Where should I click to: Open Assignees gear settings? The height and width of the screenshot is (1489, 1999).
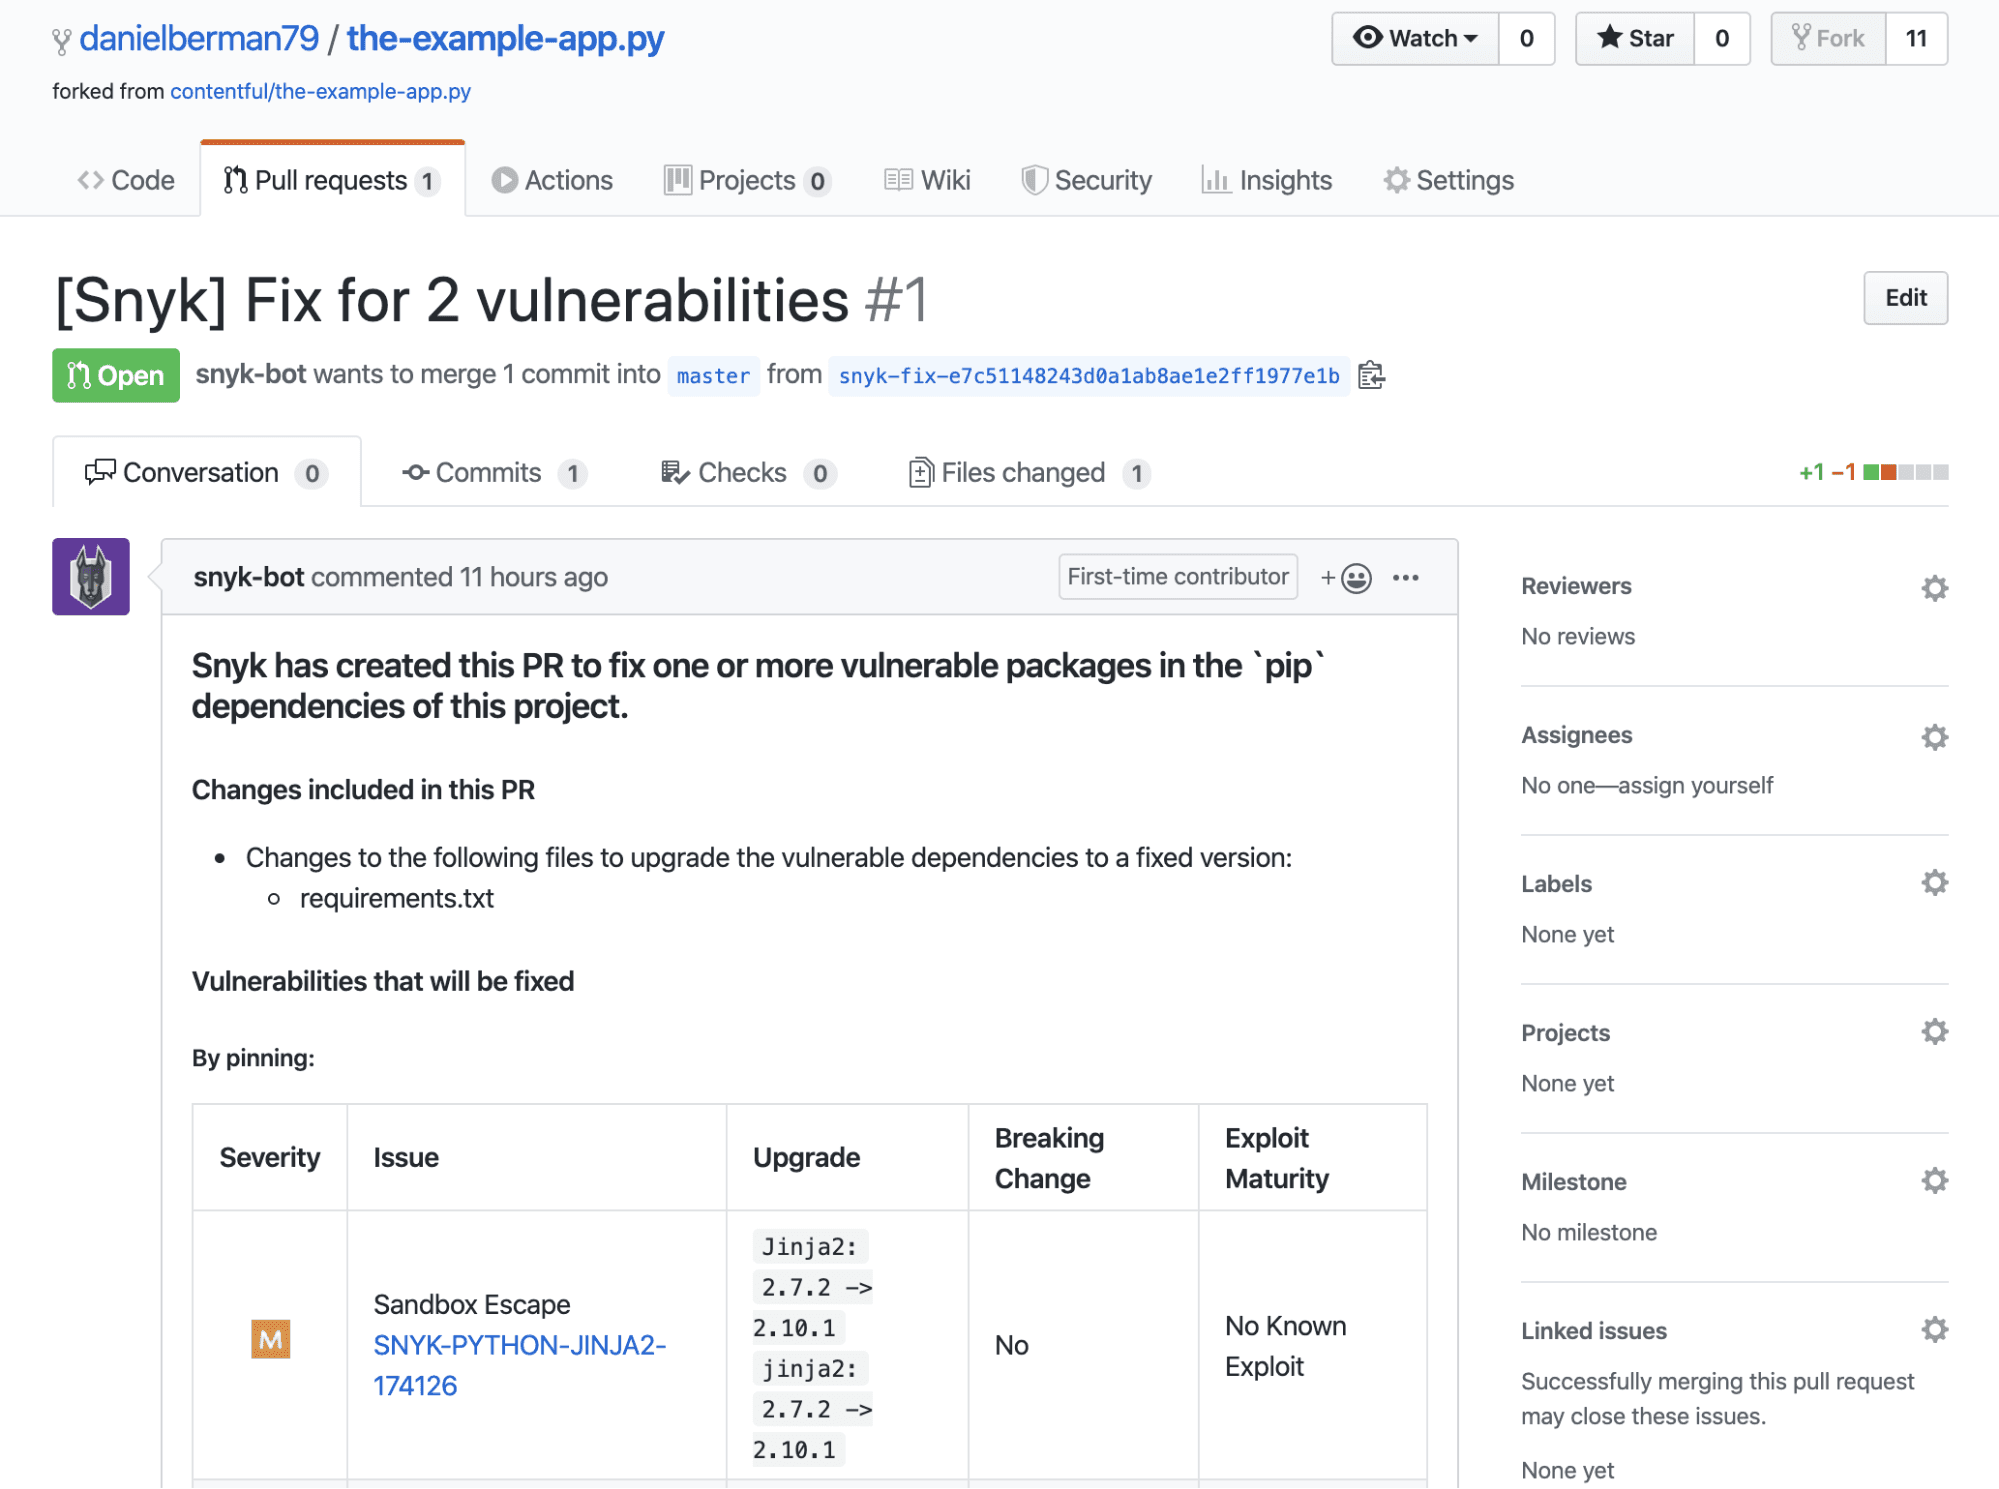tap(1934, 737)
